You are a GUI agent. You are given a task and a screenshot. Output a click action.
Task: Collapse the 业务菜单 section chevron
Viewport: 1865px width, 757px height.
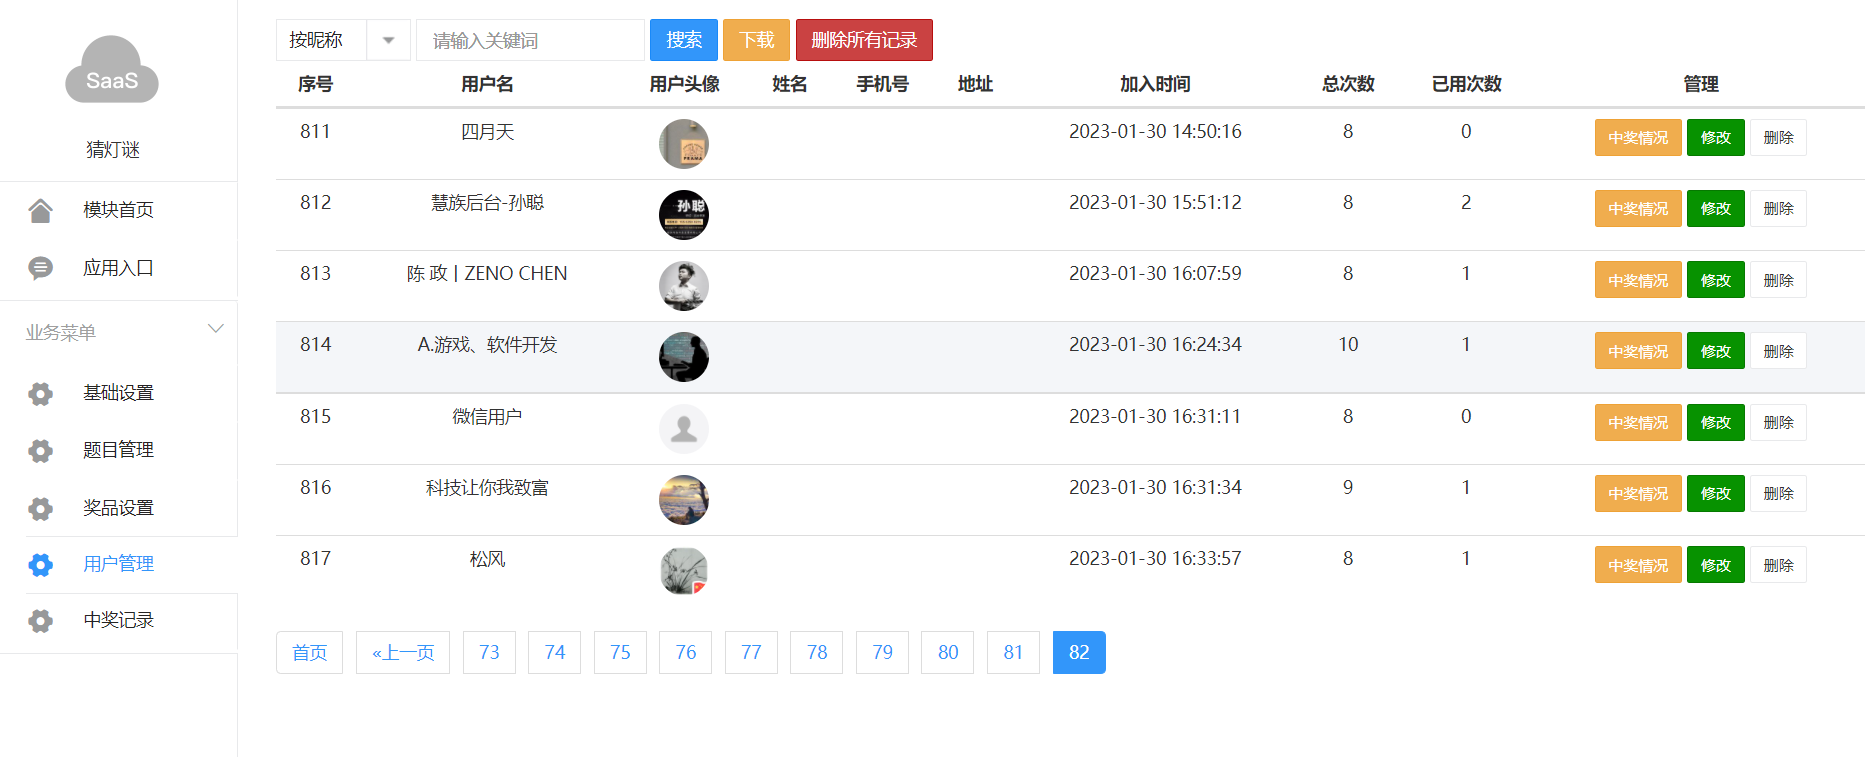[215, 329]
